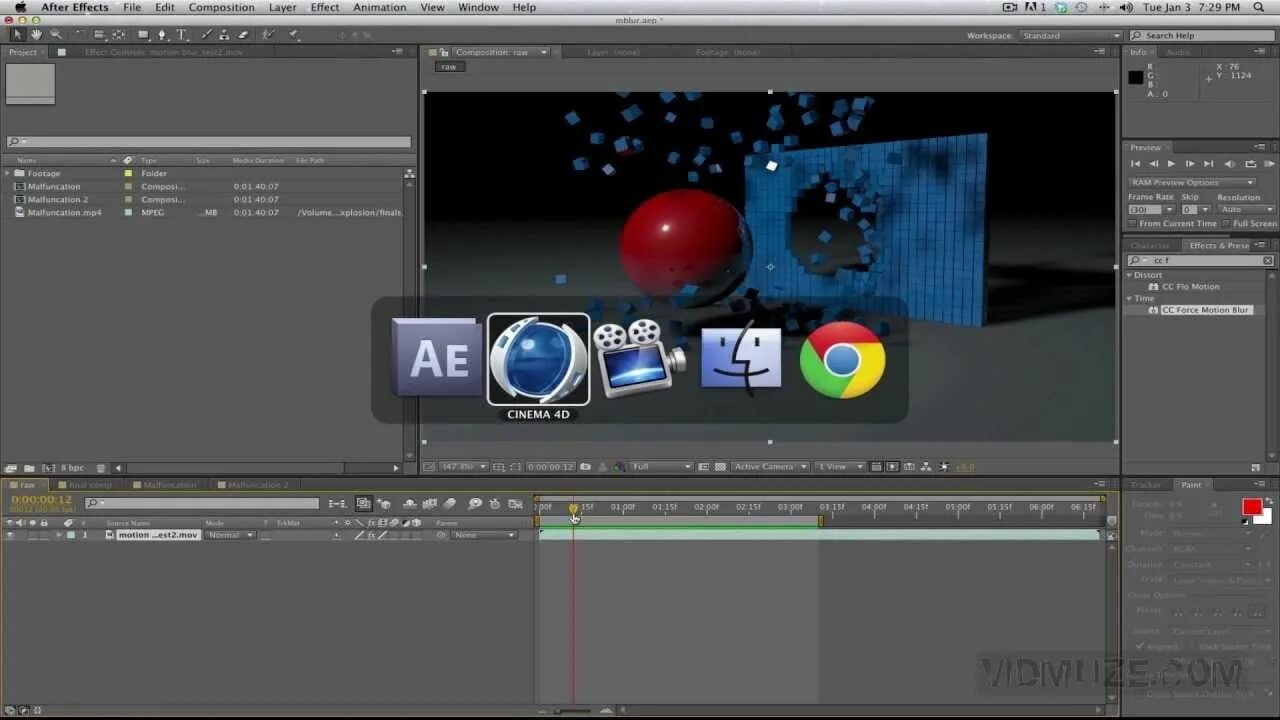
Task: Switch to After Effects in app switcher
Action: 437,357
